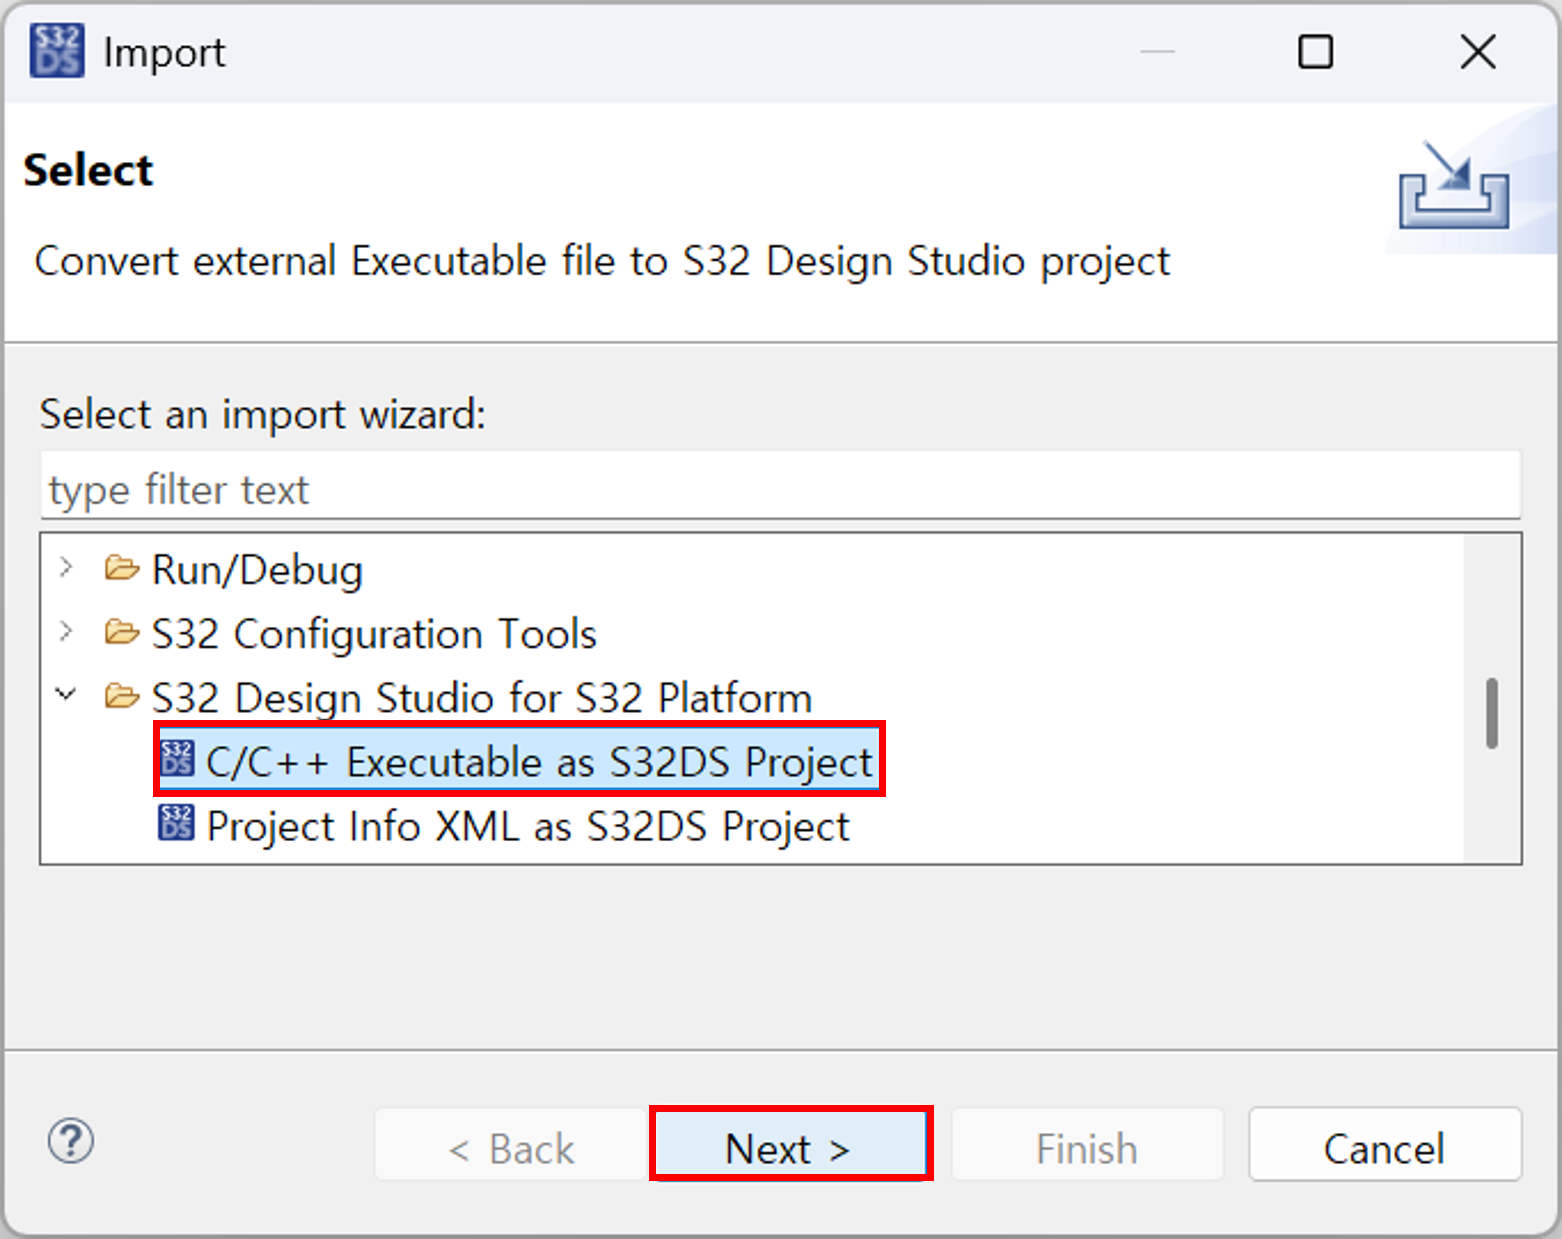1562x1239 pixels.
Task: Click the S32 Design Studio for S32 Platform folder icon
Action: [122, 697]
